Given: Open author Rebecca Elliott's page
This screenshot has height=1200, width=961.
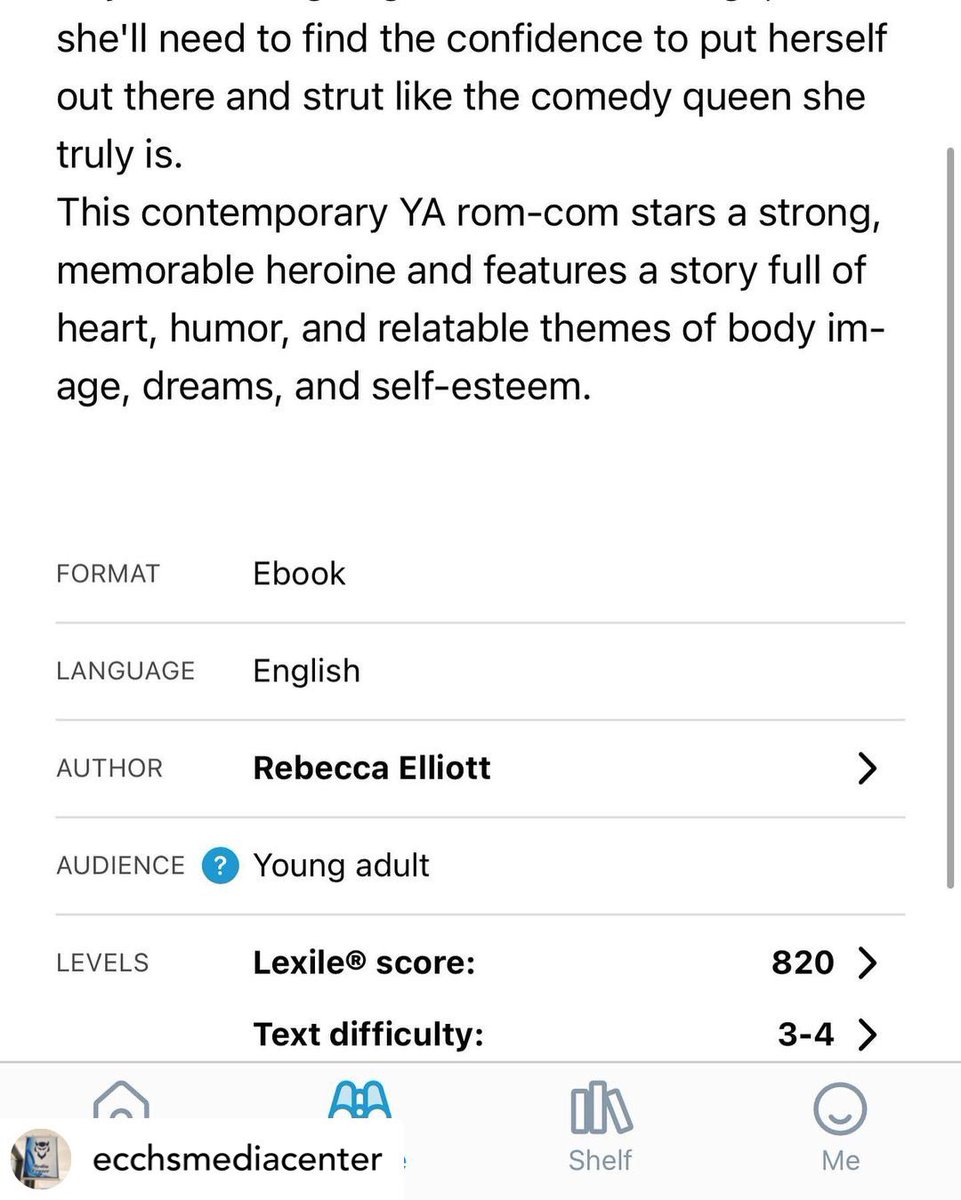Looking at the screenshot, I should pos(372,768).
